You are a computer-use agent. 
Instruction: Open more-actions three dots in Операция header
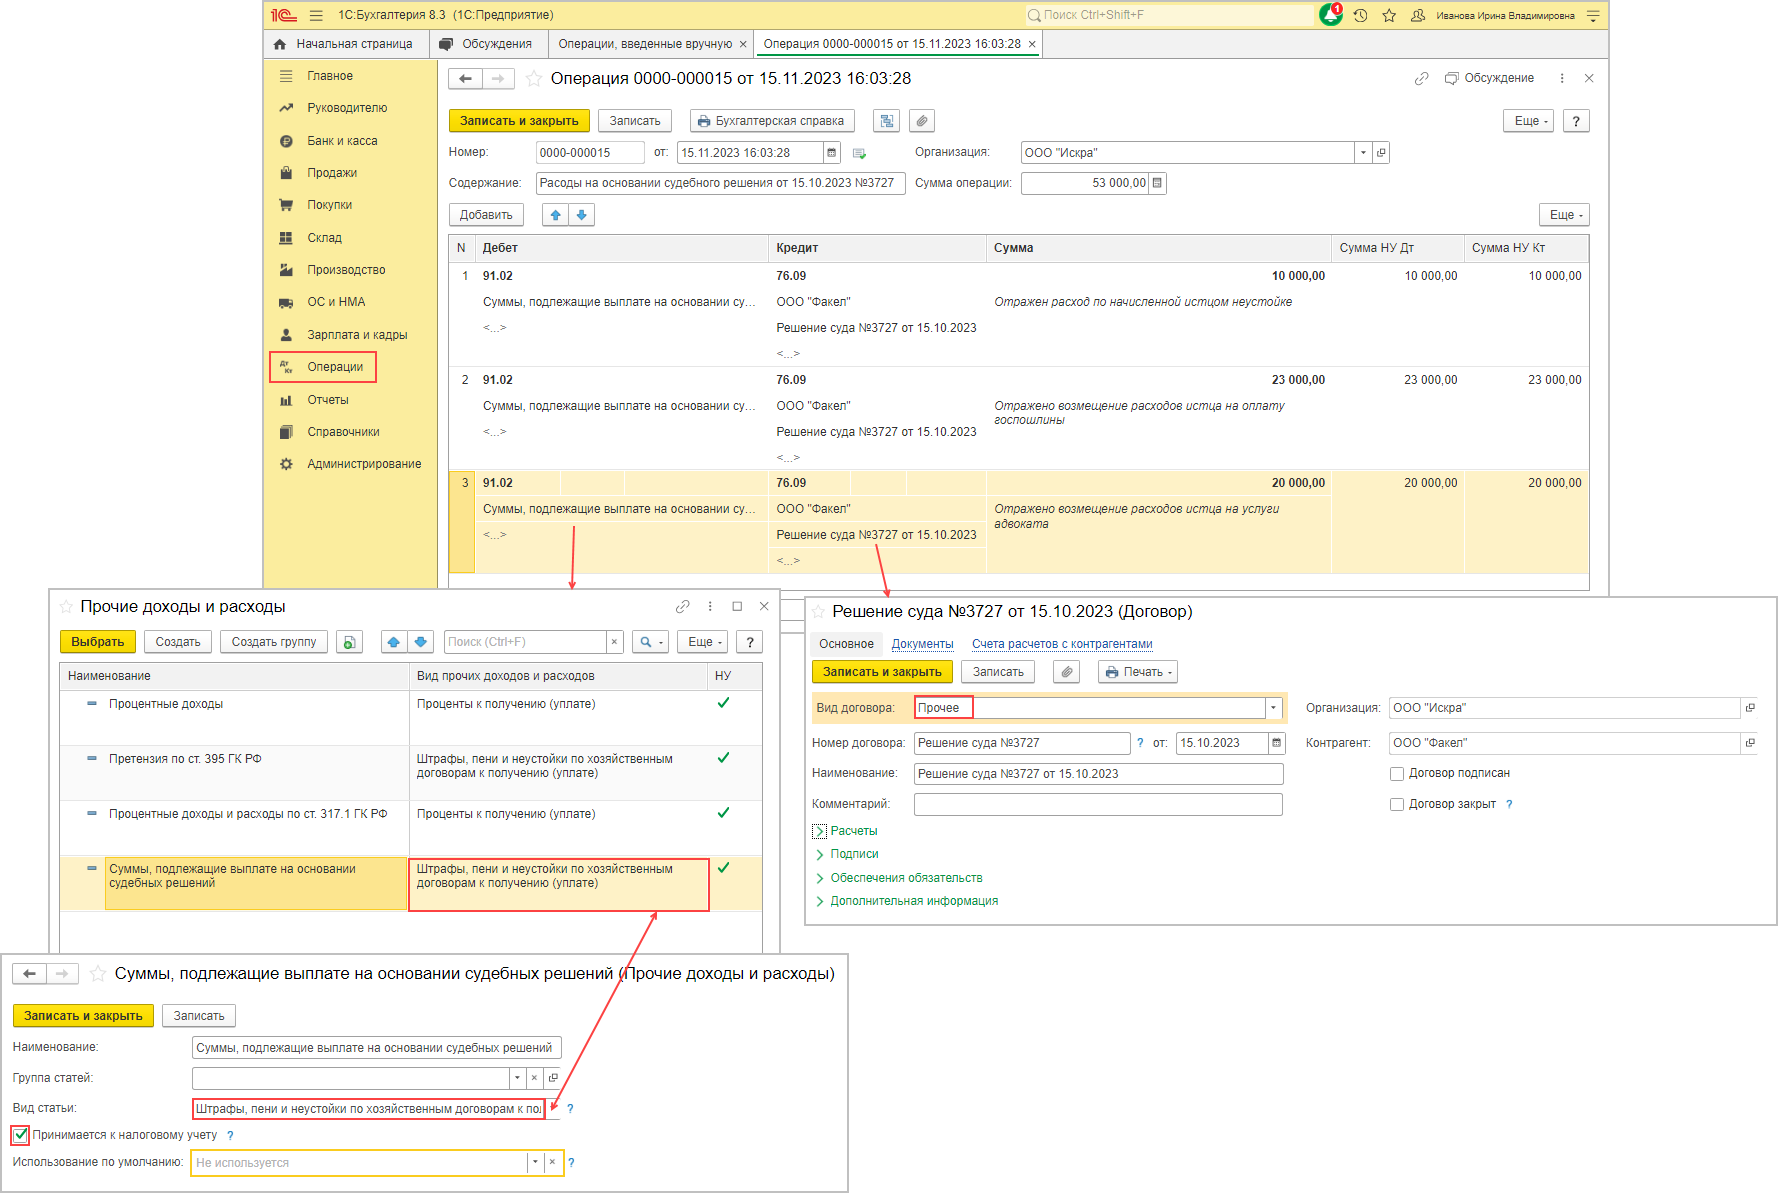(1562, 78)
